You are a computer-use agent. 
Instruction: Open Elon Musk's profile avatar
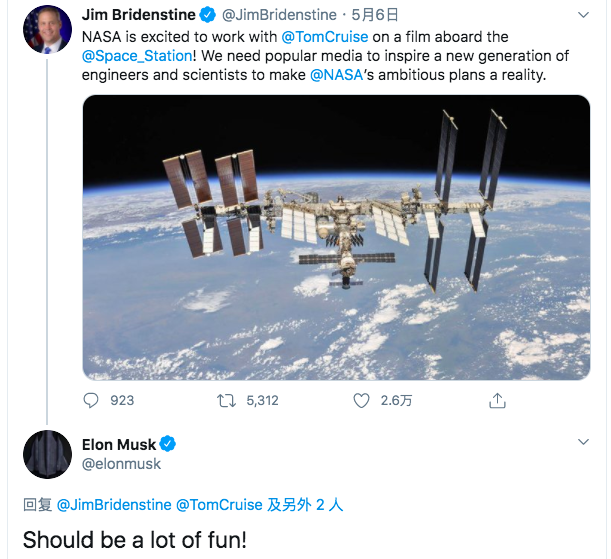tap(48, 455)
